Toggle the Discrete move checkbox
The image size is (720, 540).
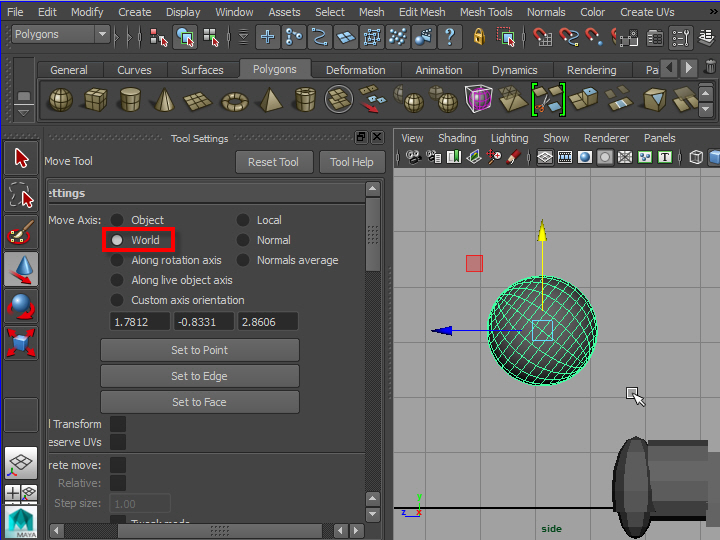coord(118,465)
